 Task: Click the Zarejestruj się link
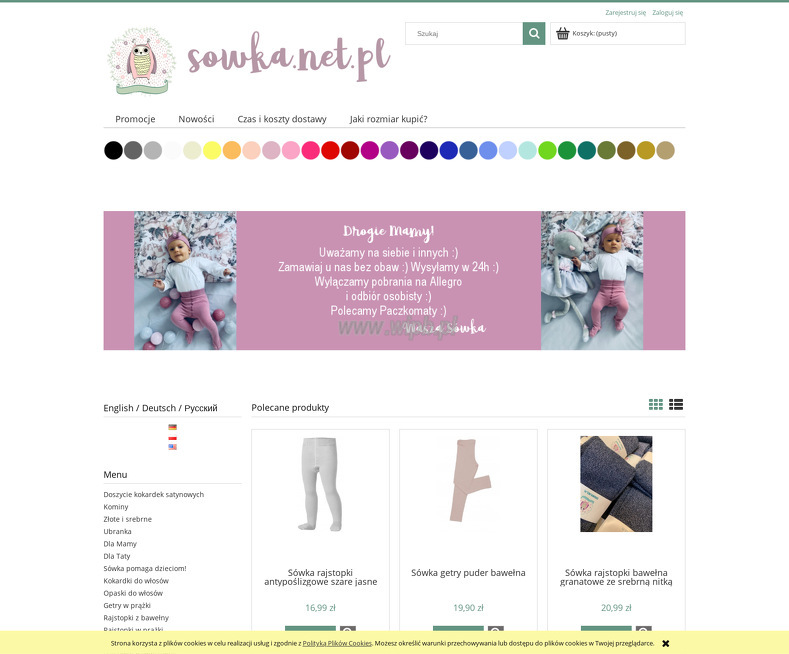625,13
